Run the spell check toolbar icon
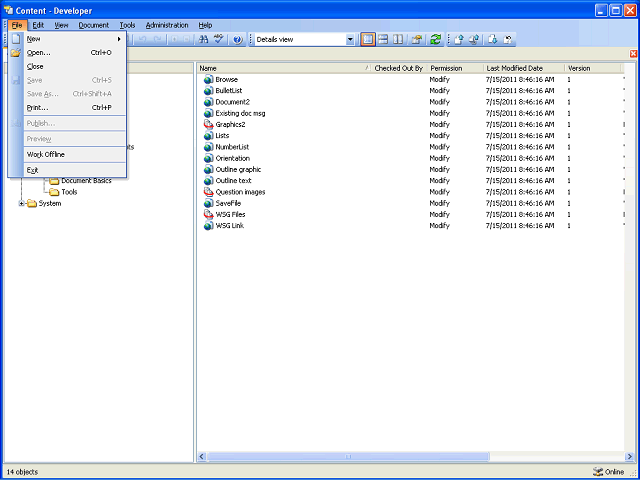Image resolution: width=640 pixels, height=480 pixels. pyautogui.click(x=219, y=39)
